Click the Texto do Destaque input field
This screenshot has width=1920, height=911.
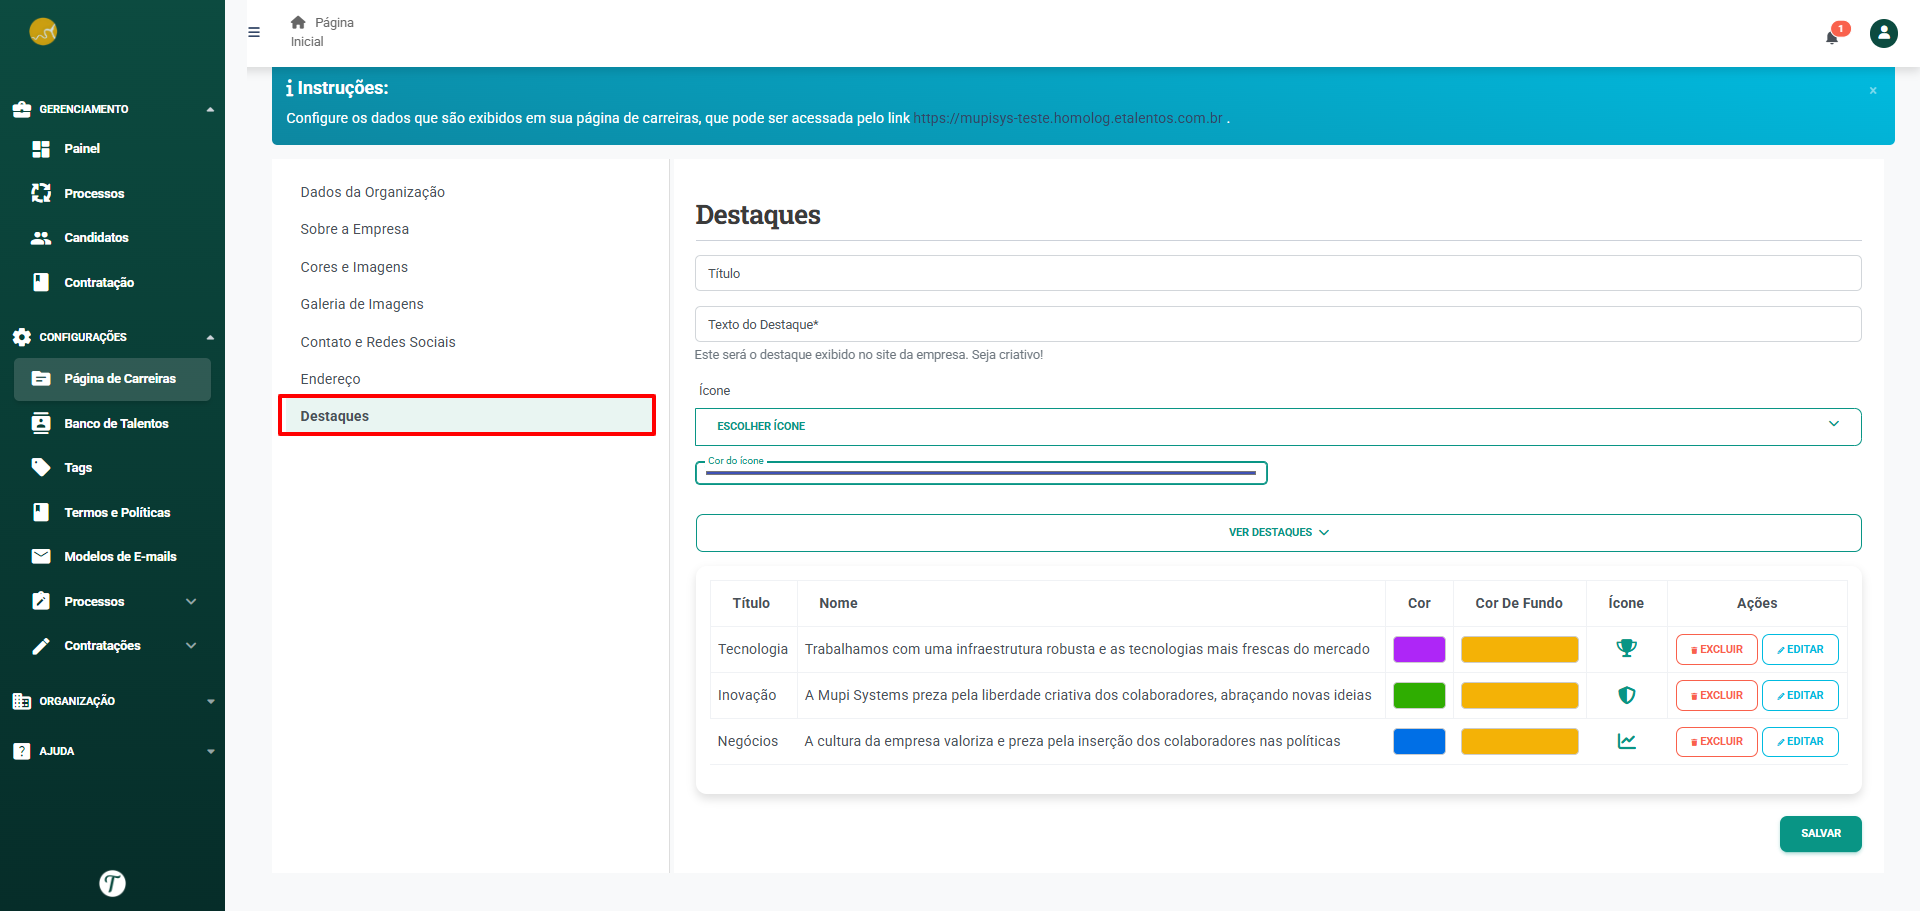(1277, 324)
